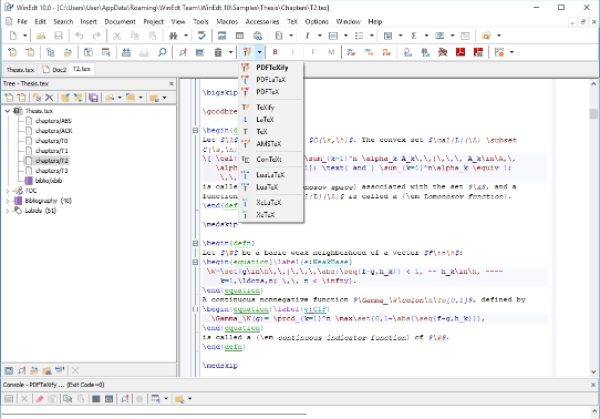600x419 pixels.
Task: Select AMSTeX from the compiler dropdown
Action: coord(271,144)
